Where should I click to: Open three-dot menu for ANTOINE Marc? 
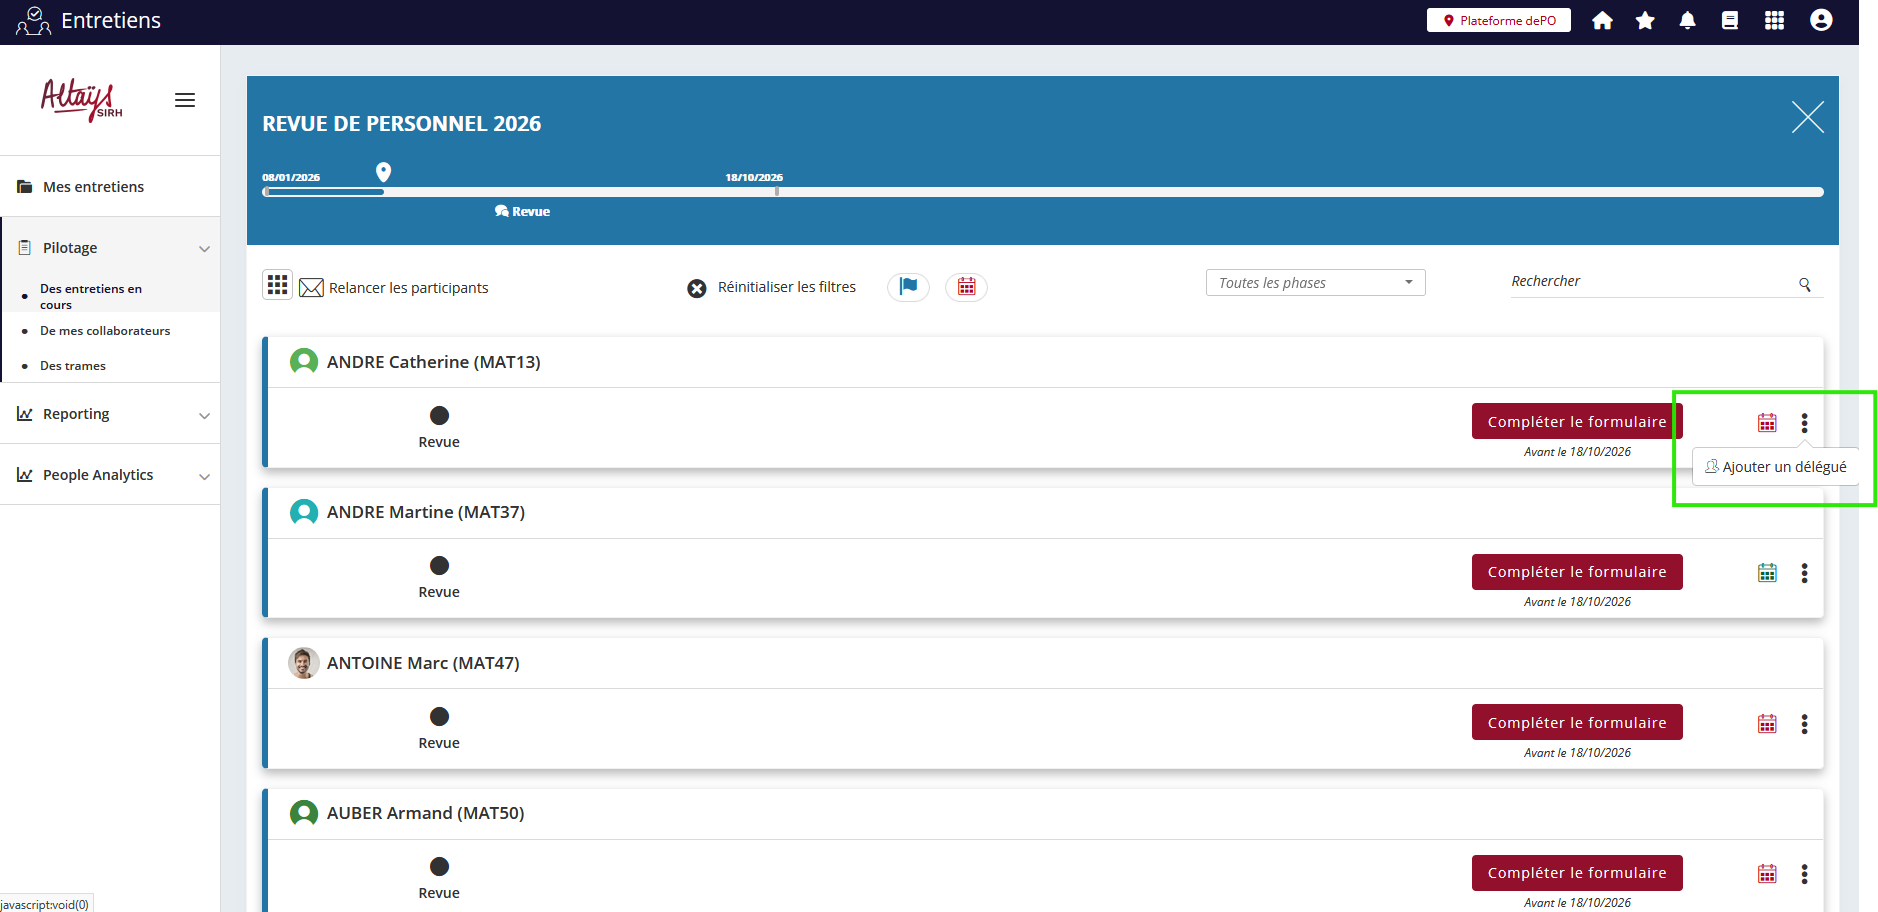(1804, 724)
